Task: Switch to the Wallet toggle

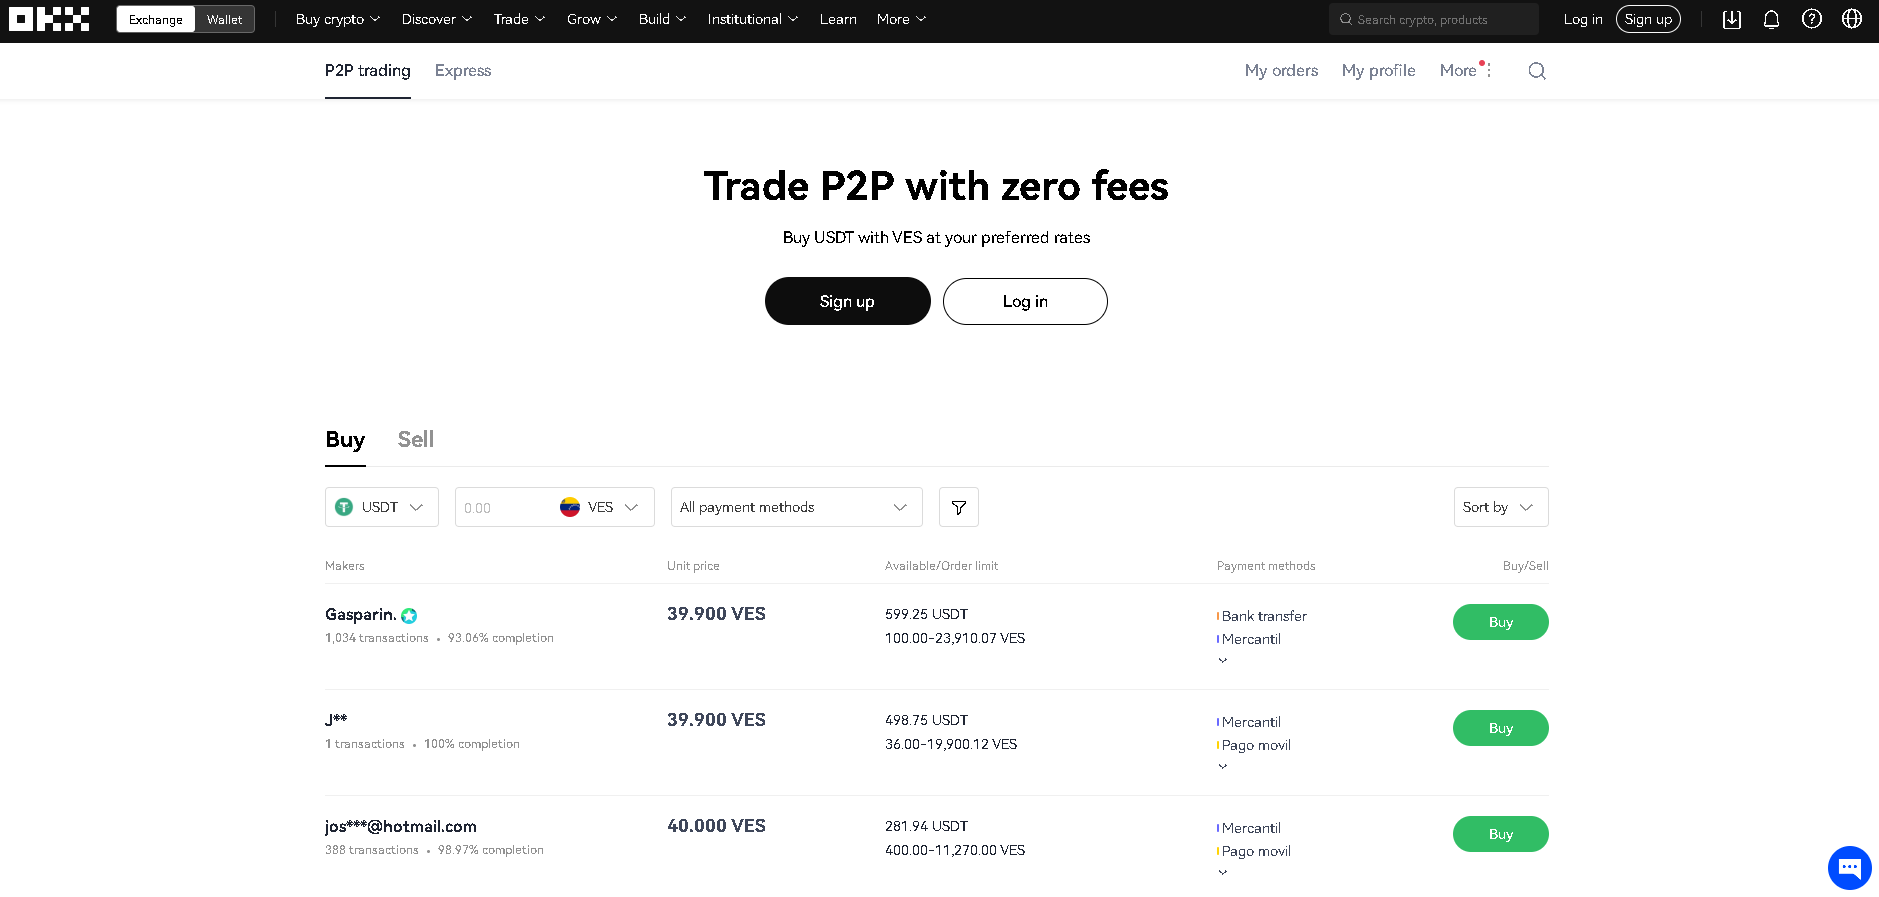Action: tap(224, 19)
